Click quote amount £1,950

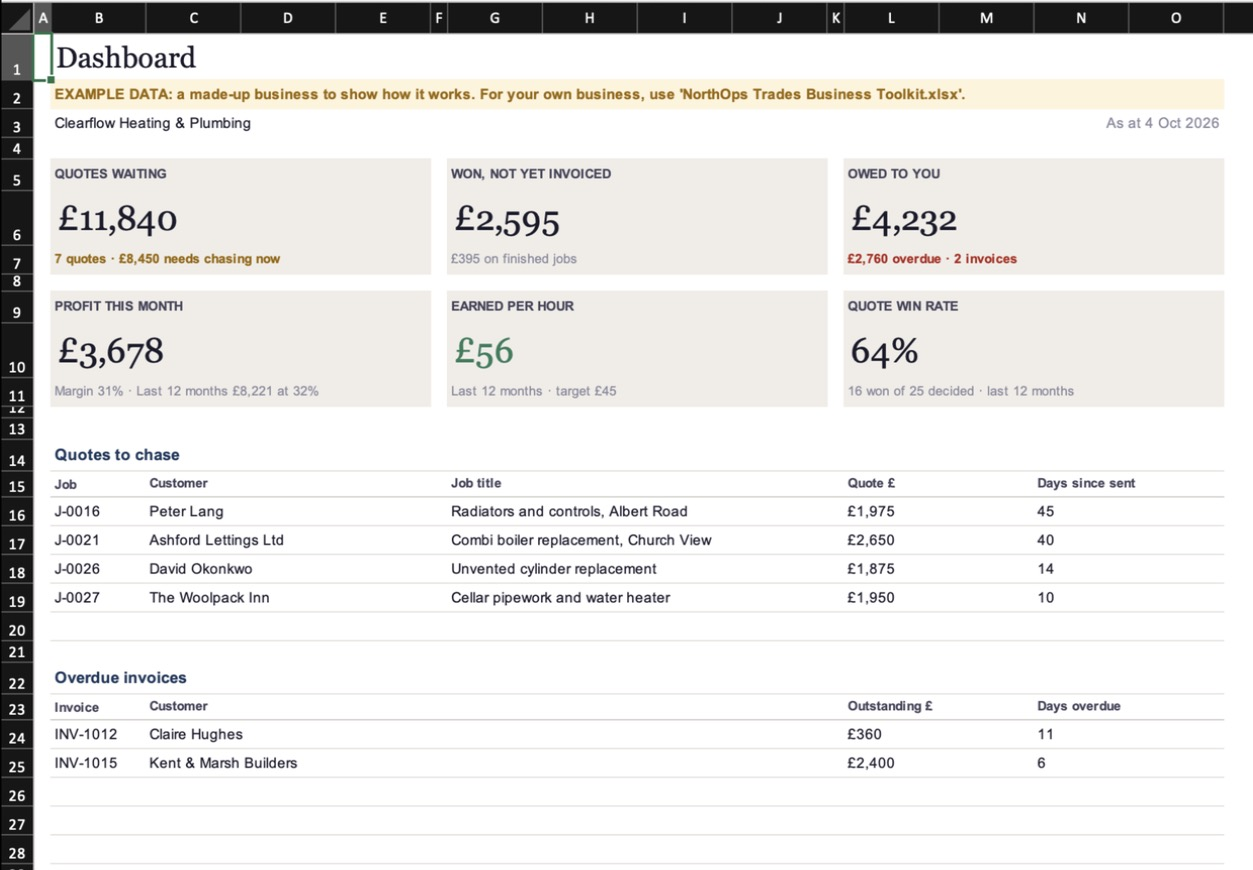(871, 598)
